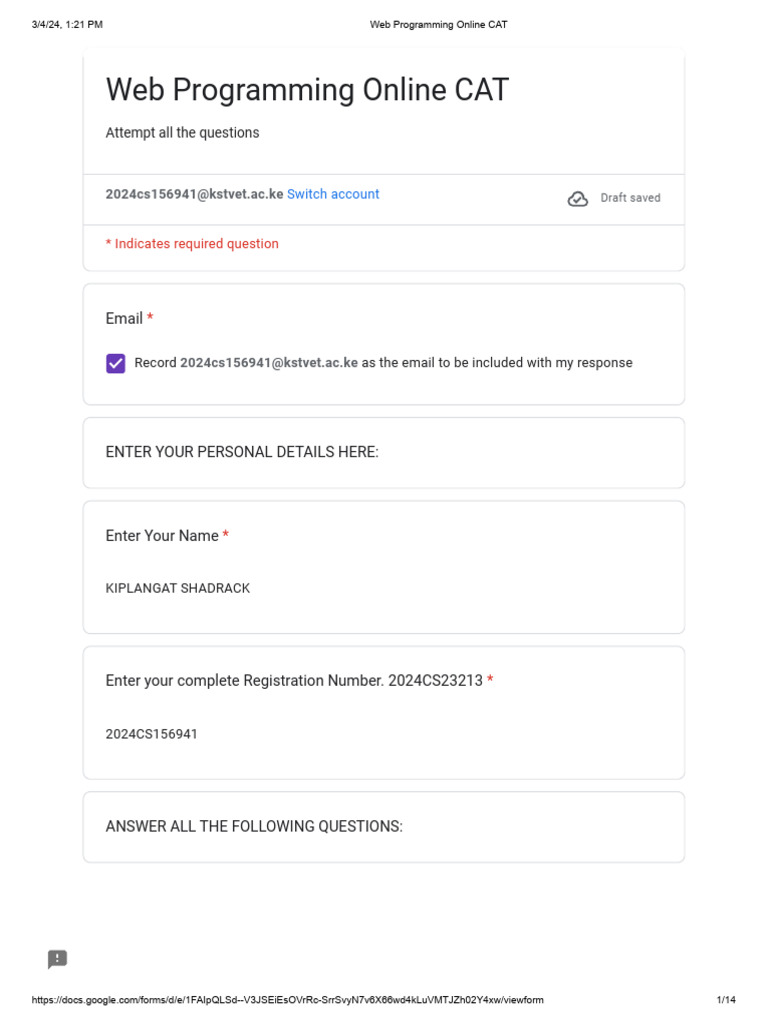Screen dimensions: 768x1024
Task: Click the Attempt all the questions description
Action: point(182,133)
